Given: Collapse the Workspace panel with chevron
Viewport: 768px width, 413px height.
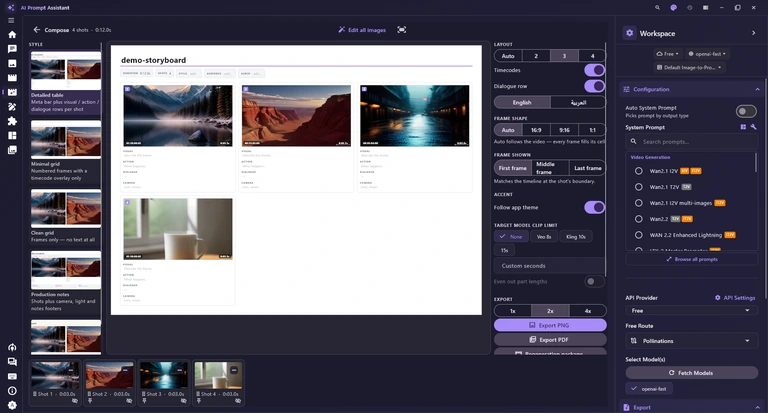Looking at the screenshot, I should (x=753, y=33).
